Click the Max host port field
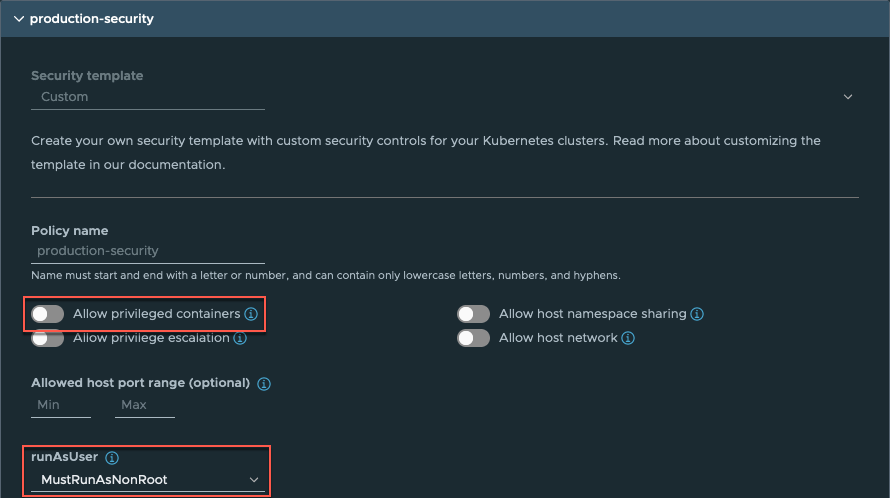The image size is (890, 498). pyautogui.click(x=145, y=405)
